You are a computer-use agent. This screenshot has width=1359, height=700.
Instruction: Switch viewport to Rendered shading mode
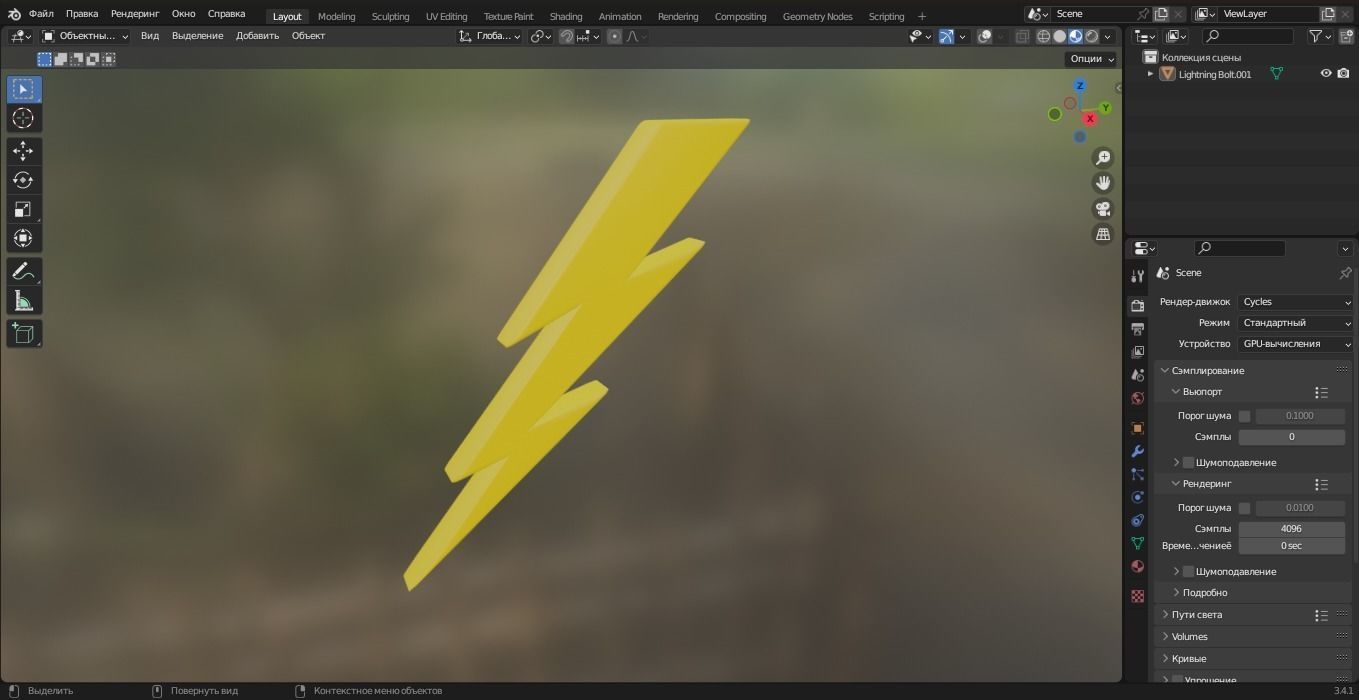coord(1093,36)
